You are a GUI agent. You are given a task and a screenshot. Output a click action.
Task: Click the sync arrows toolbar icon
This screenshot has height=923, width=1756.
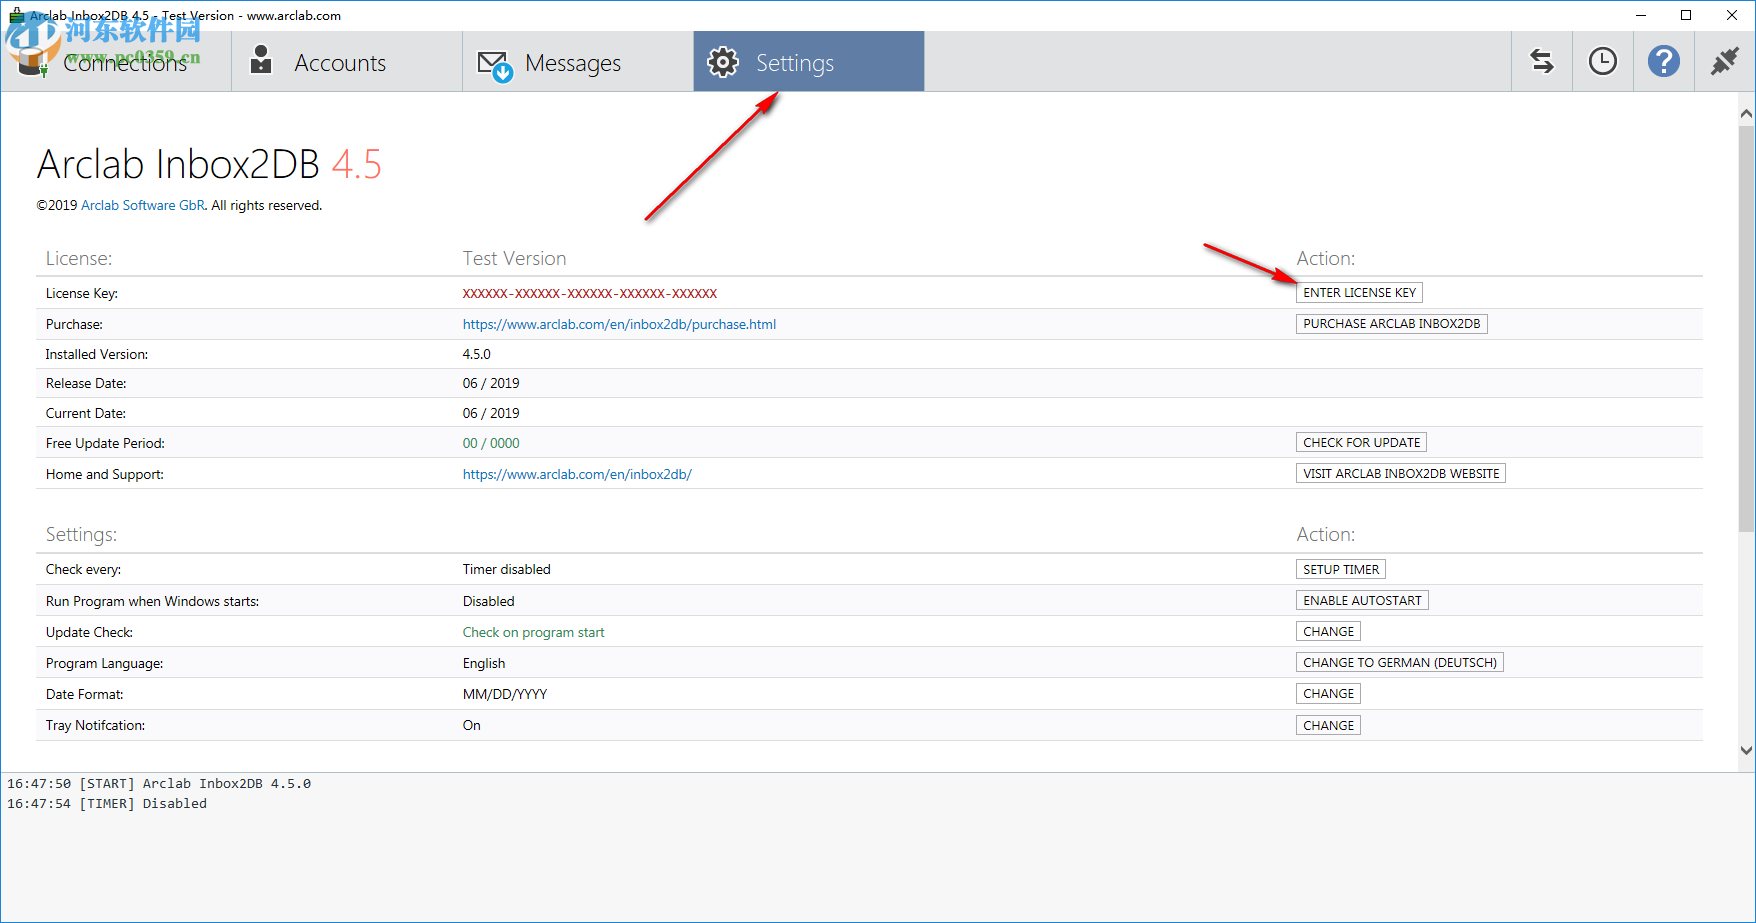(1542, 62)
